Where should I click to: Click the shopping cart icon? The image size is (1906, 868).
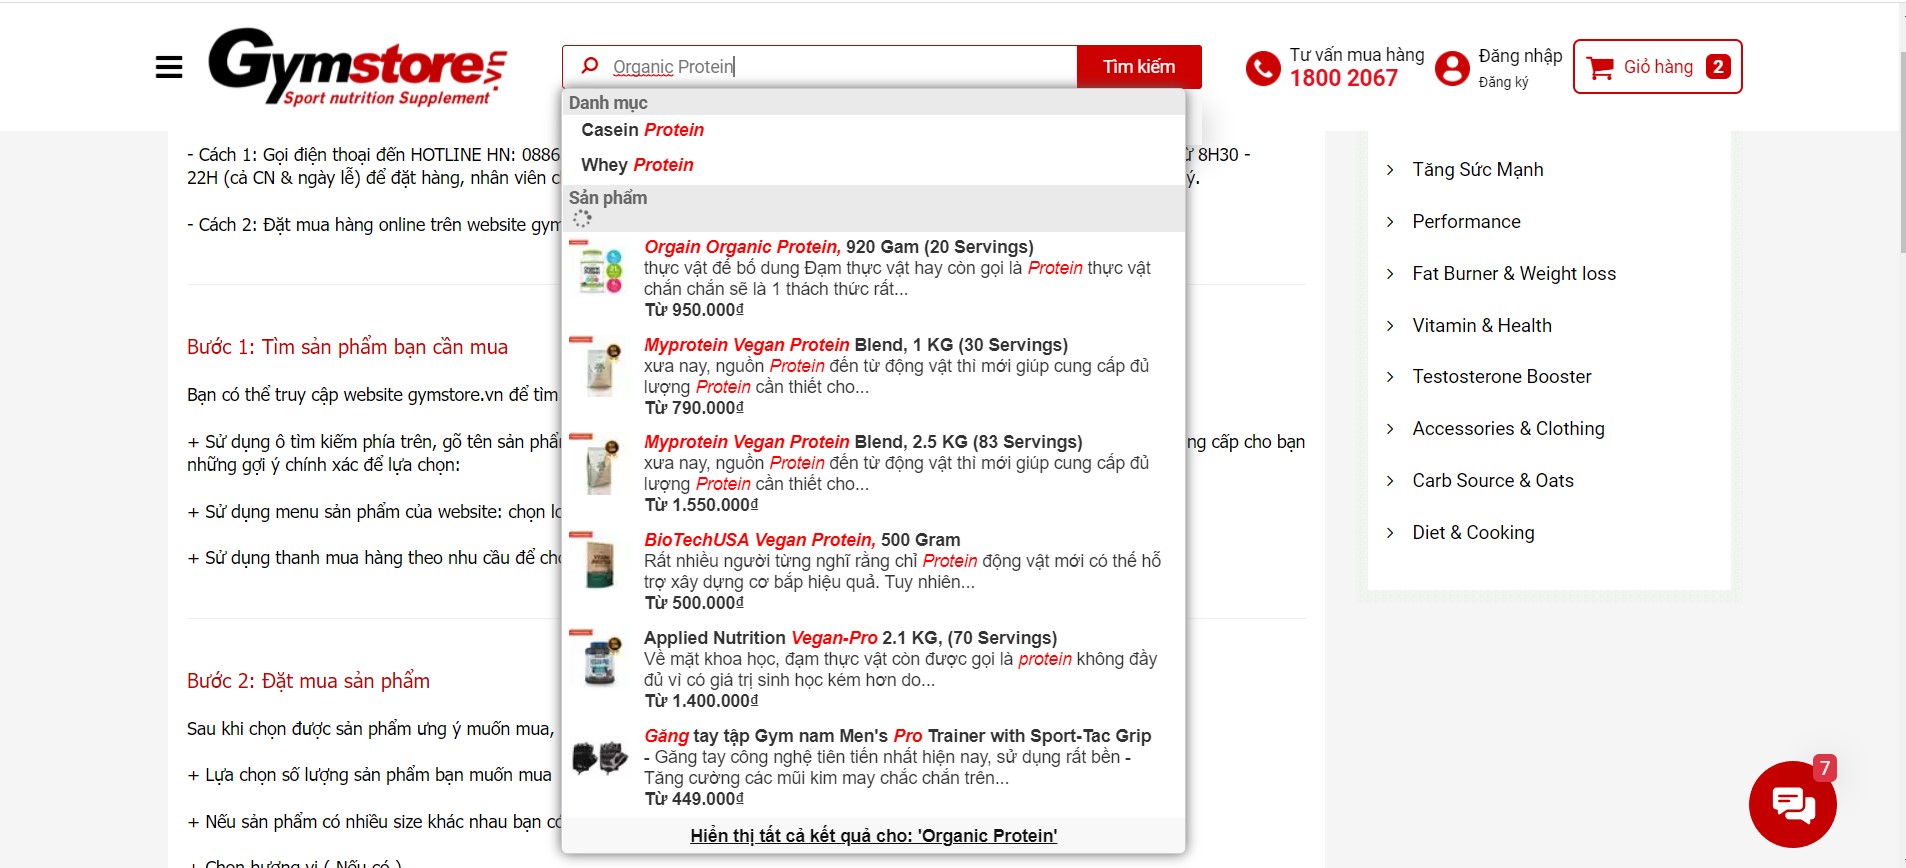(x=1600, y=68)
